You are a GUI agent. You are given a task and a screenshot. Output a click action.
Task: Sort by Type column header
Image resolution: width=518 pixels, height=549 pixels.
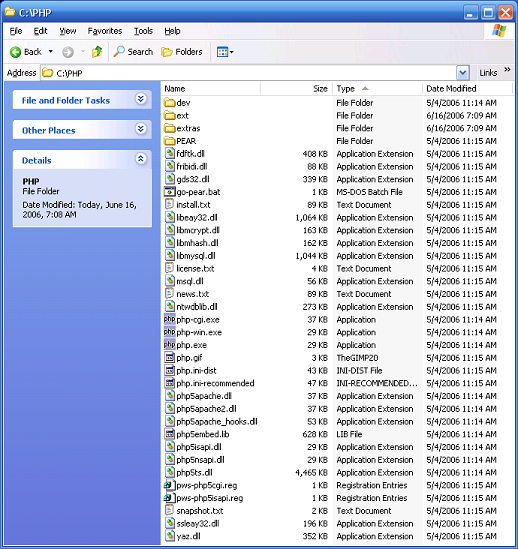click(377, 89)
